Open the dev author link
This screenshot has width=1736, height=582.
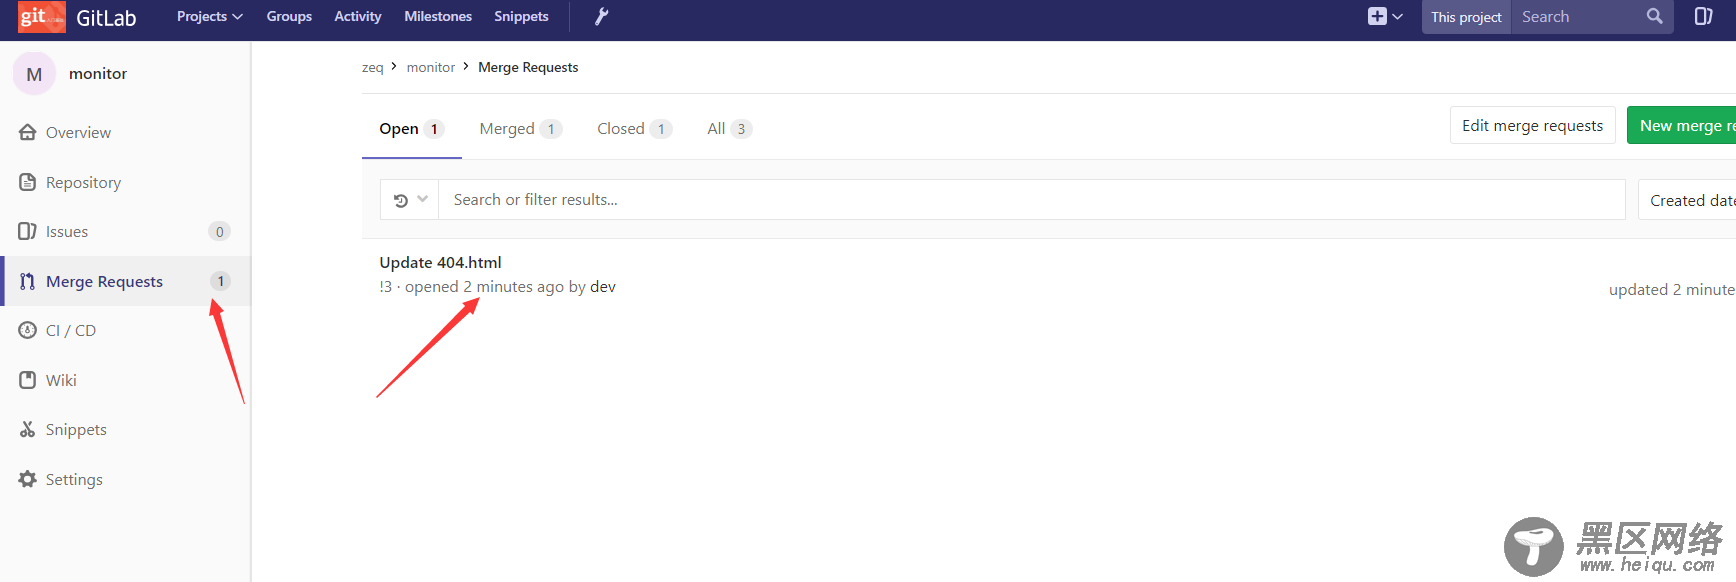click(x=603, y=286)
